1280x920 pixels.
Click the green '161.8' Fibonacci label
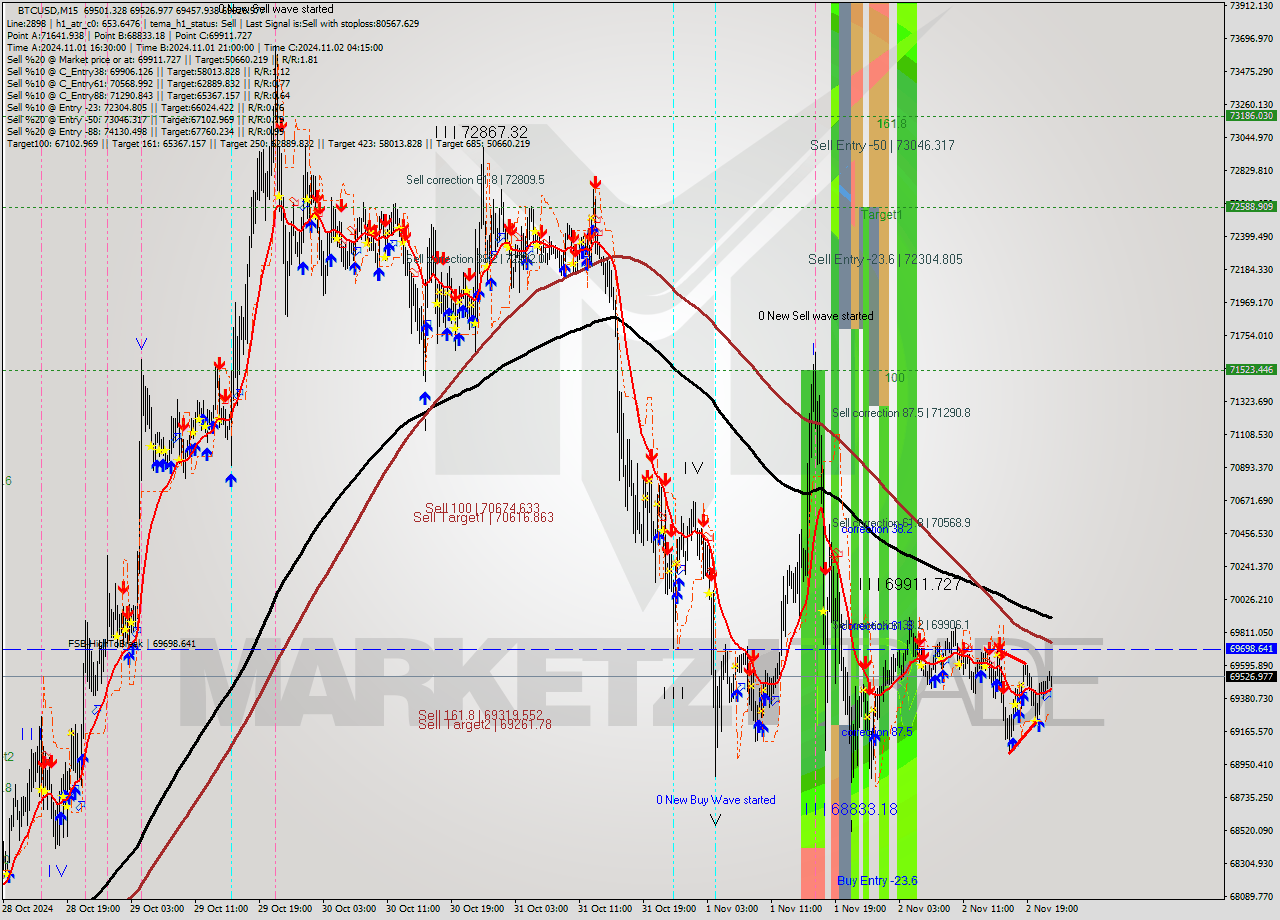point(891,123)
